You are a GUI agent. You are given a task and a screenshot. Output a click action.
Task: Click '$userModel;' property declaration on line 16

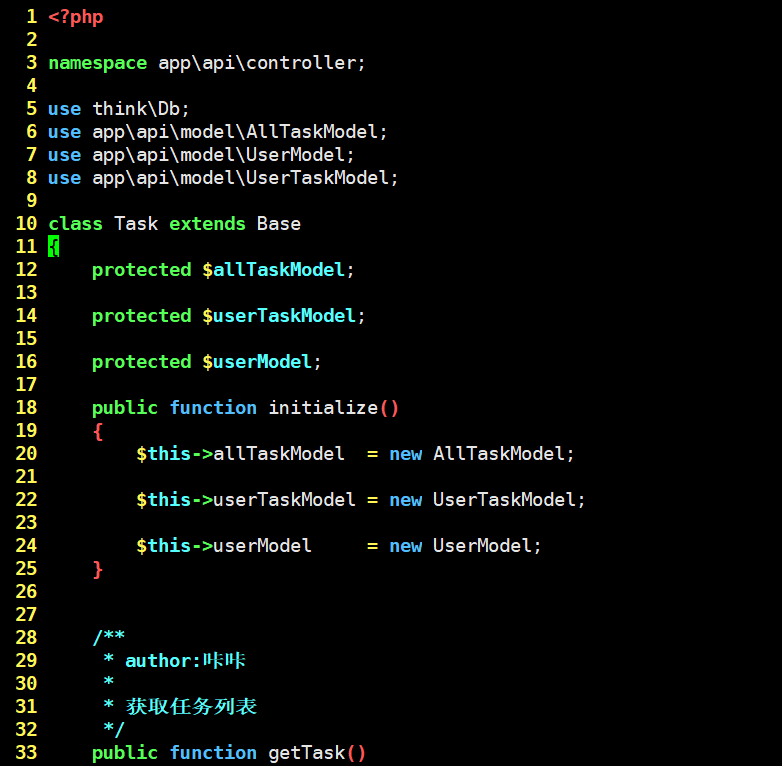(x=262, y=362)
